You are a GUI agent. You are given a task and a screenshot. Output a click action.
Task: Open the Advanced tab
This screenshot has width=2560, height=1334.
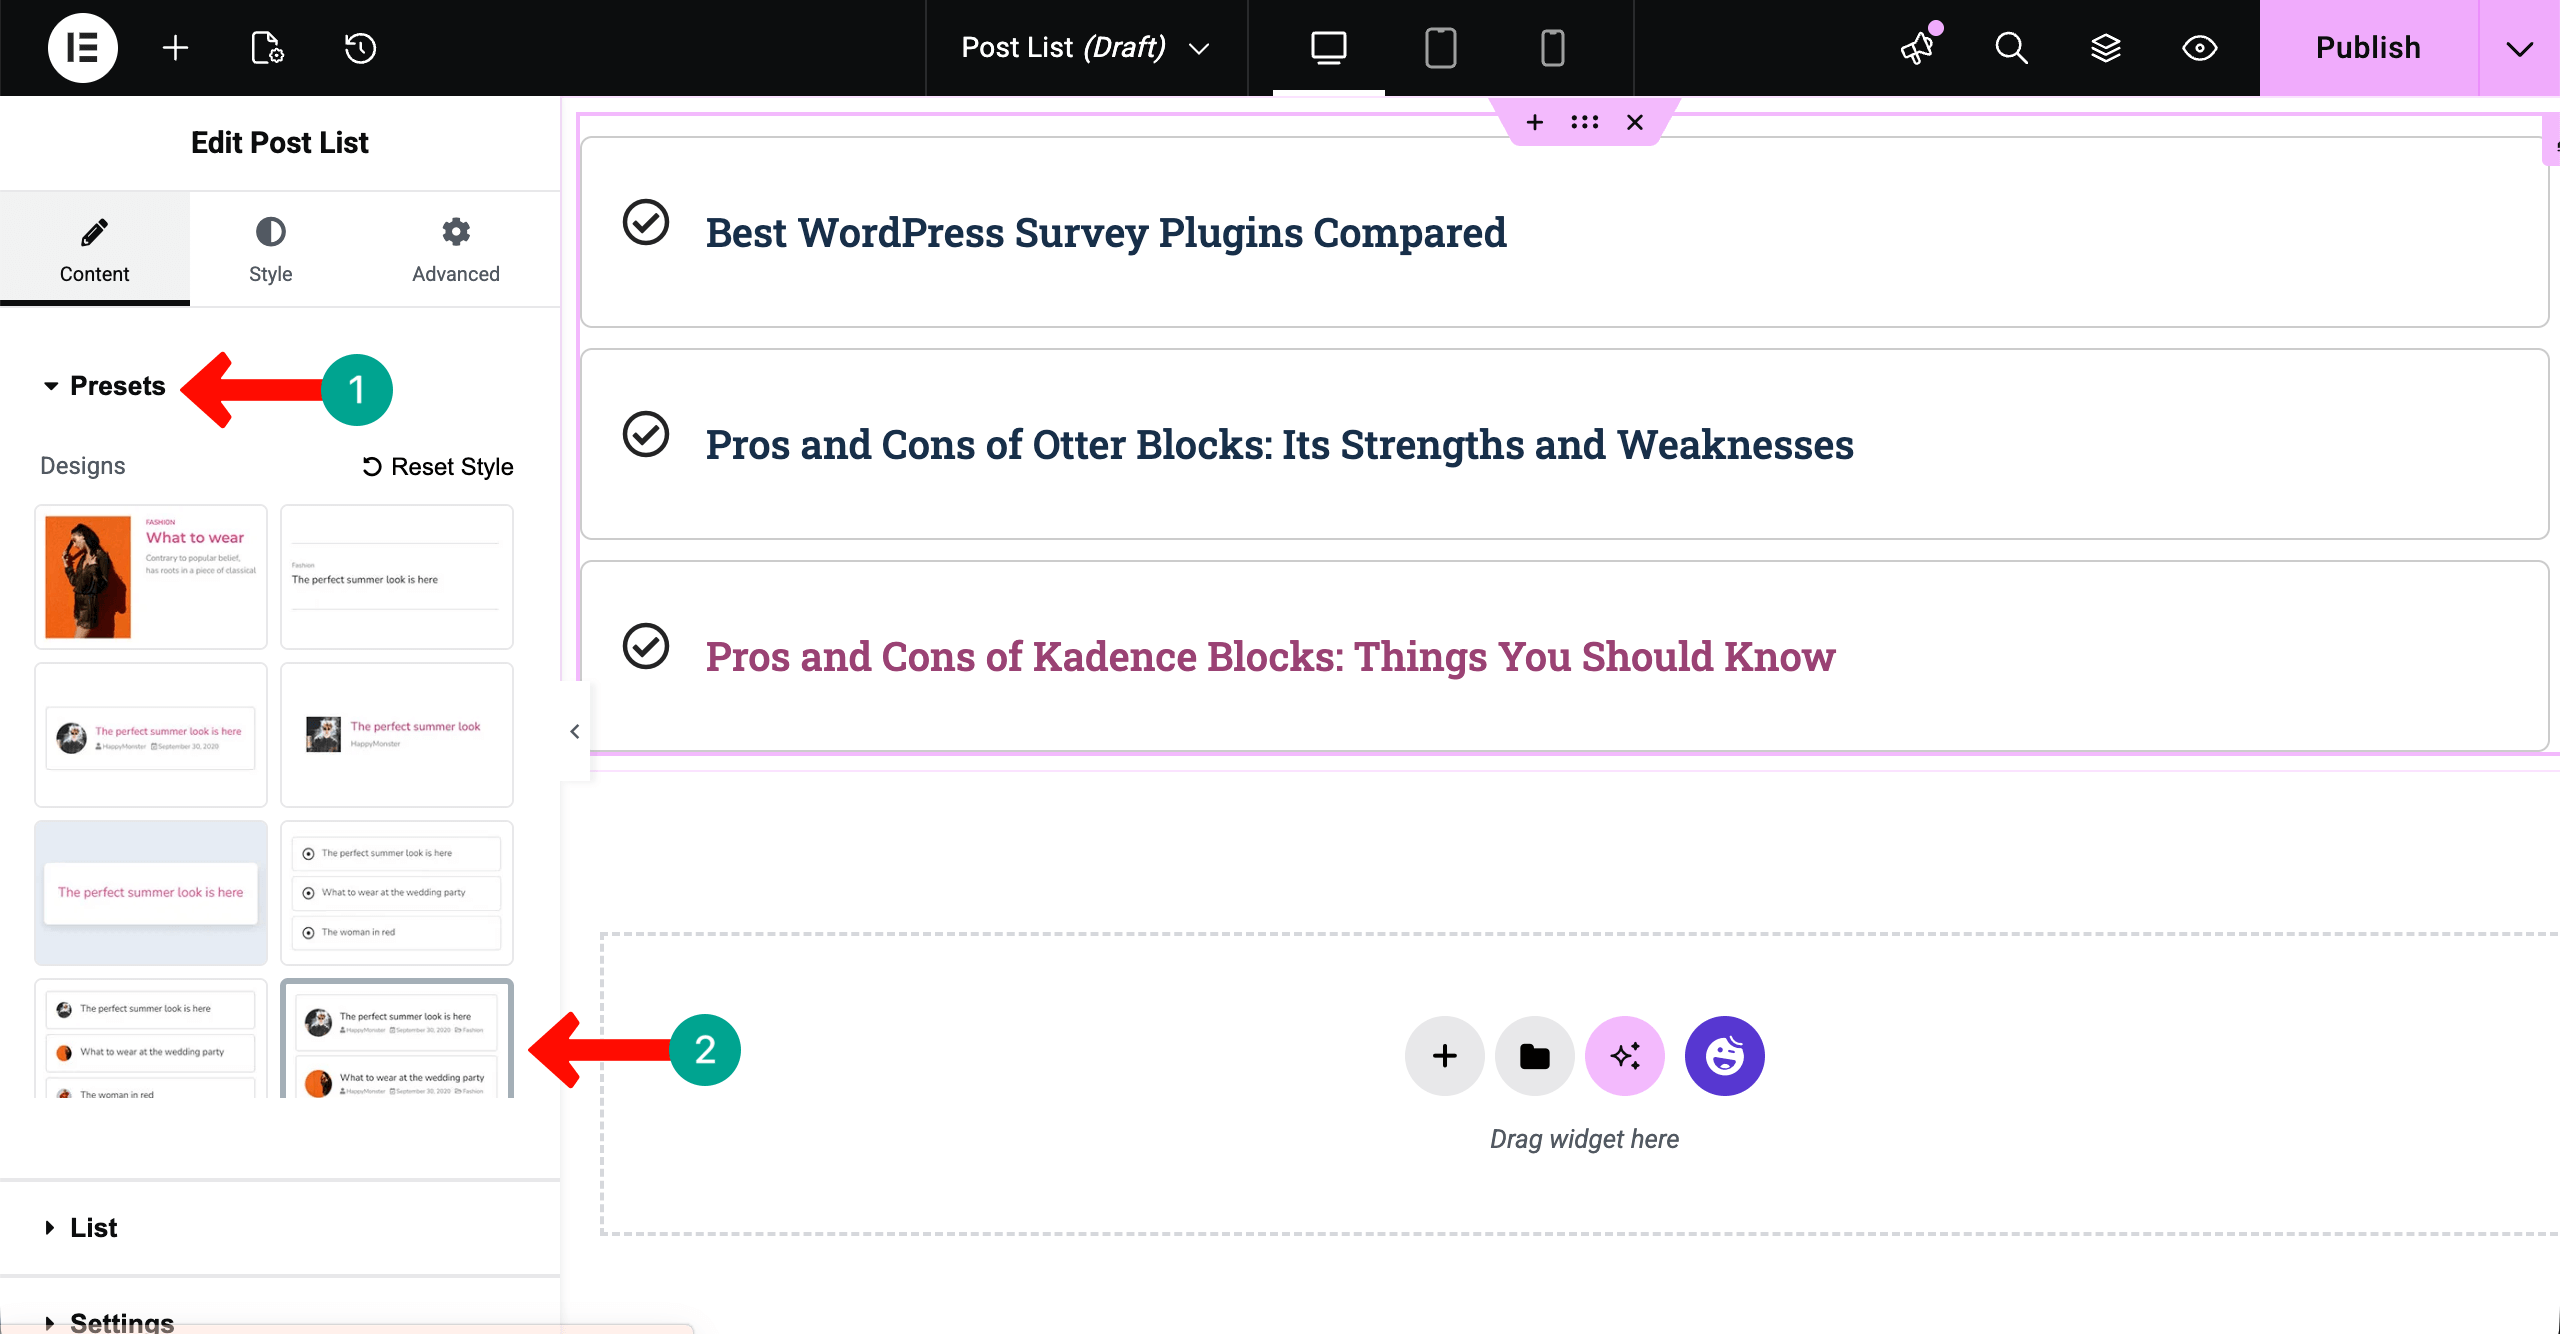pos(456,250)
